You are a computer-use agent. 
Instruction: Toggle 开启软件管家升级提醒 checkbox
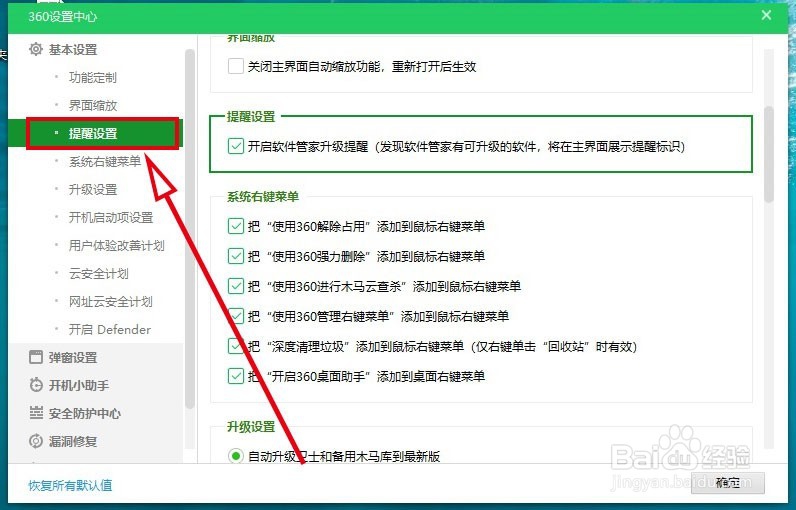coord(236,146)
